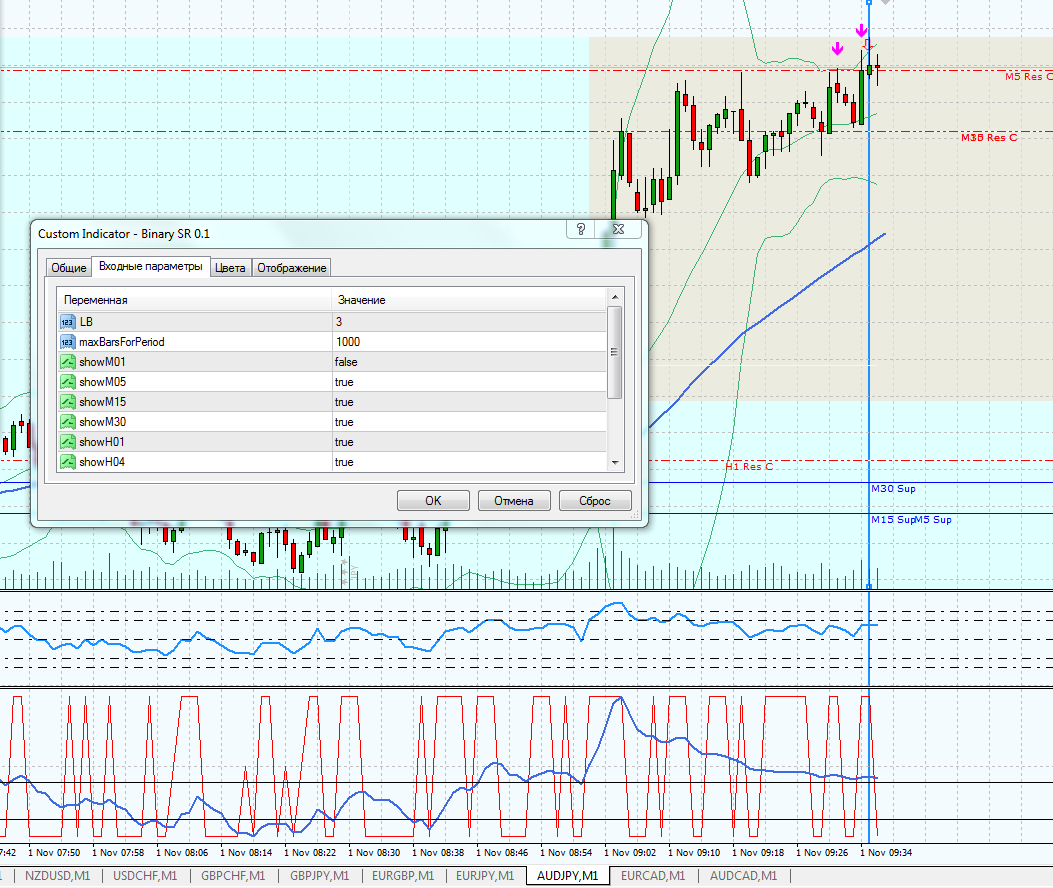
Task: Open the Цвета tab
Action: pos(230,268)
